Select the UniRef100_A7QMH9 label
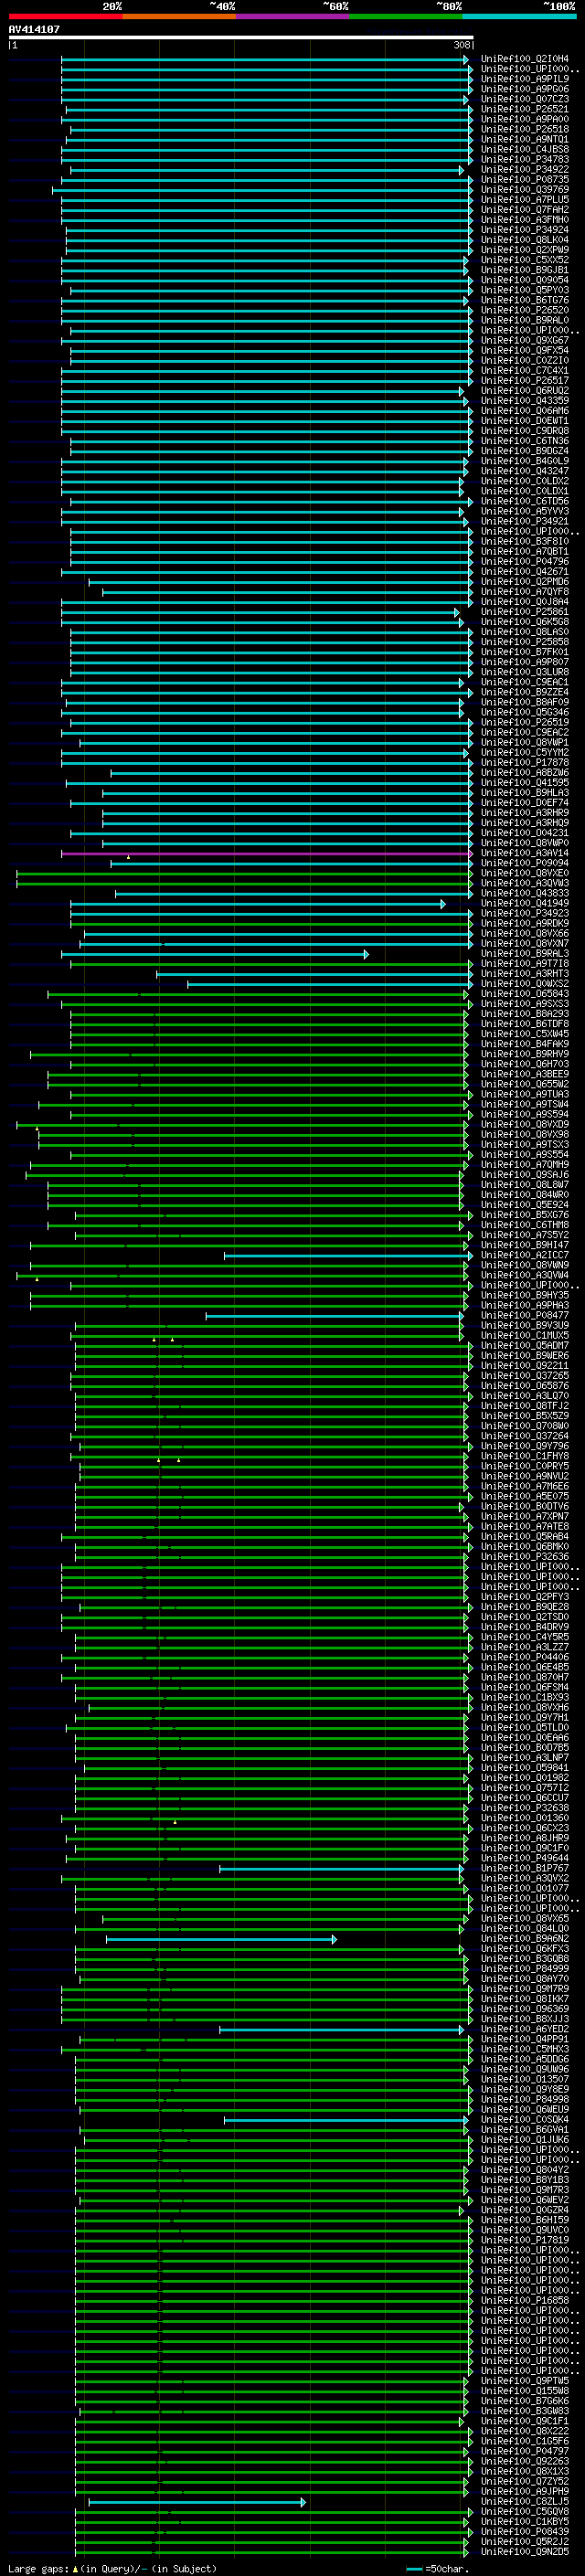This screenshot has height=2576, width=585. [x=525, y=1165]
